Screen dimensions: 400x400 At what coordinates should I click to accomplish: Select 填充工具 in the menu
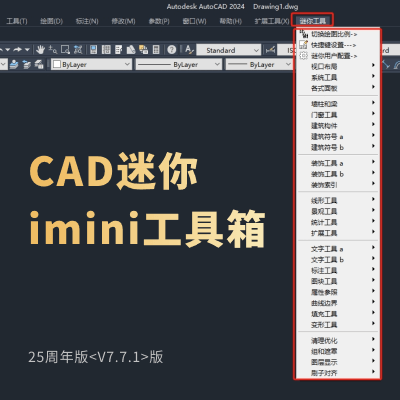[x=337, y=314]
